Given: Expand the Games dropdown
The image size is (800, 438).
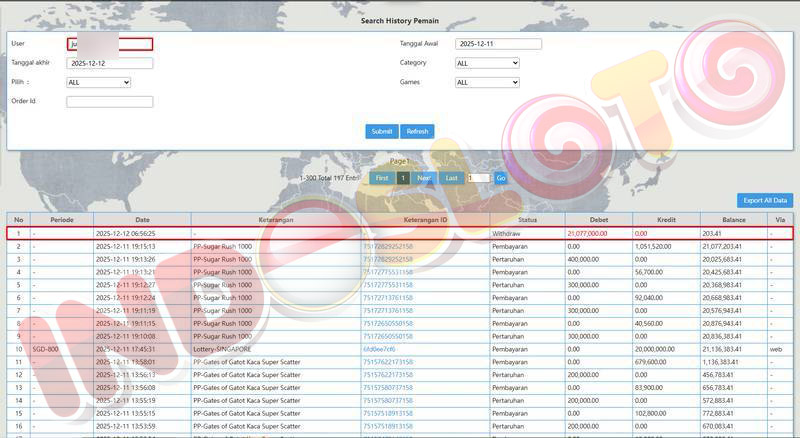Looking at the screenshot, I should (487, 82).
